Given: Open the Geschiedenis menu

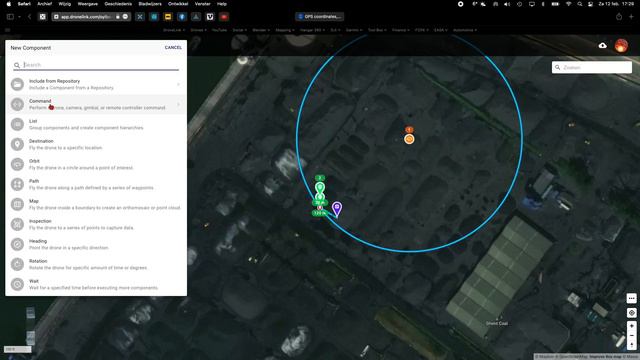Looking at the screenshot, I should tap(118, 4).
